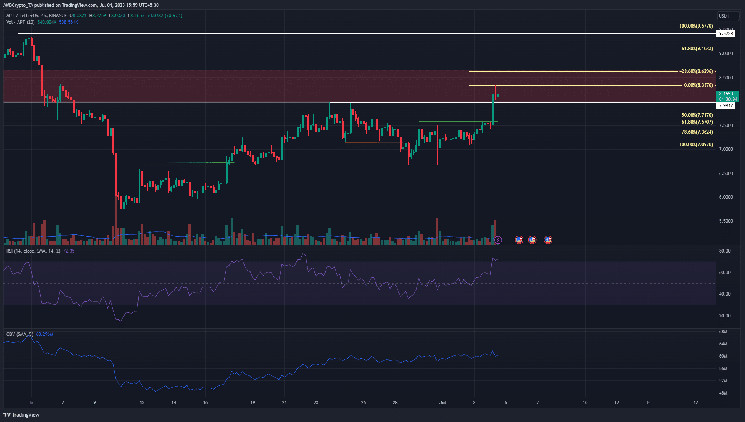
Task: Click the 78.60% Fibonacci level label
Action: tap(696, 131)
